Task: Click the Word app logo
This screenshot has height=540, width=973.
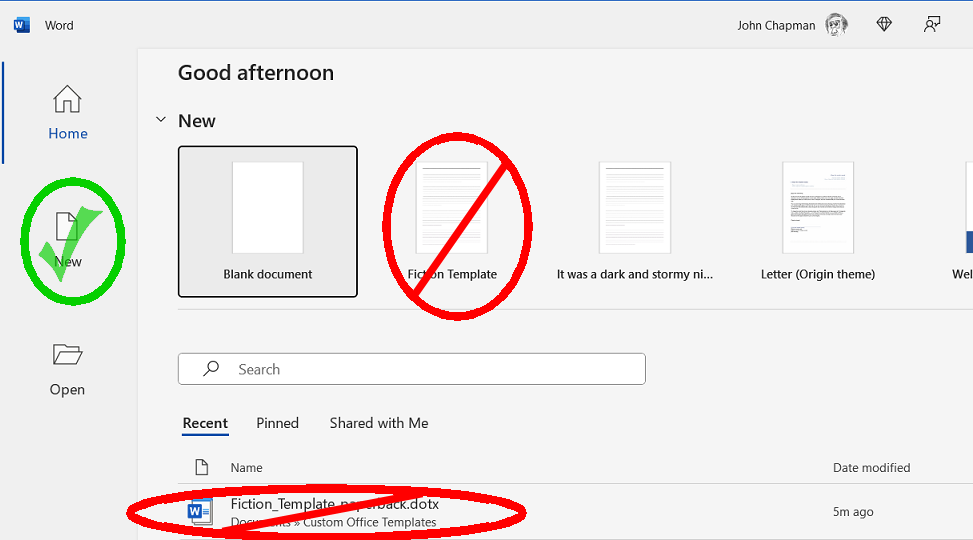Action: [22, 25]
